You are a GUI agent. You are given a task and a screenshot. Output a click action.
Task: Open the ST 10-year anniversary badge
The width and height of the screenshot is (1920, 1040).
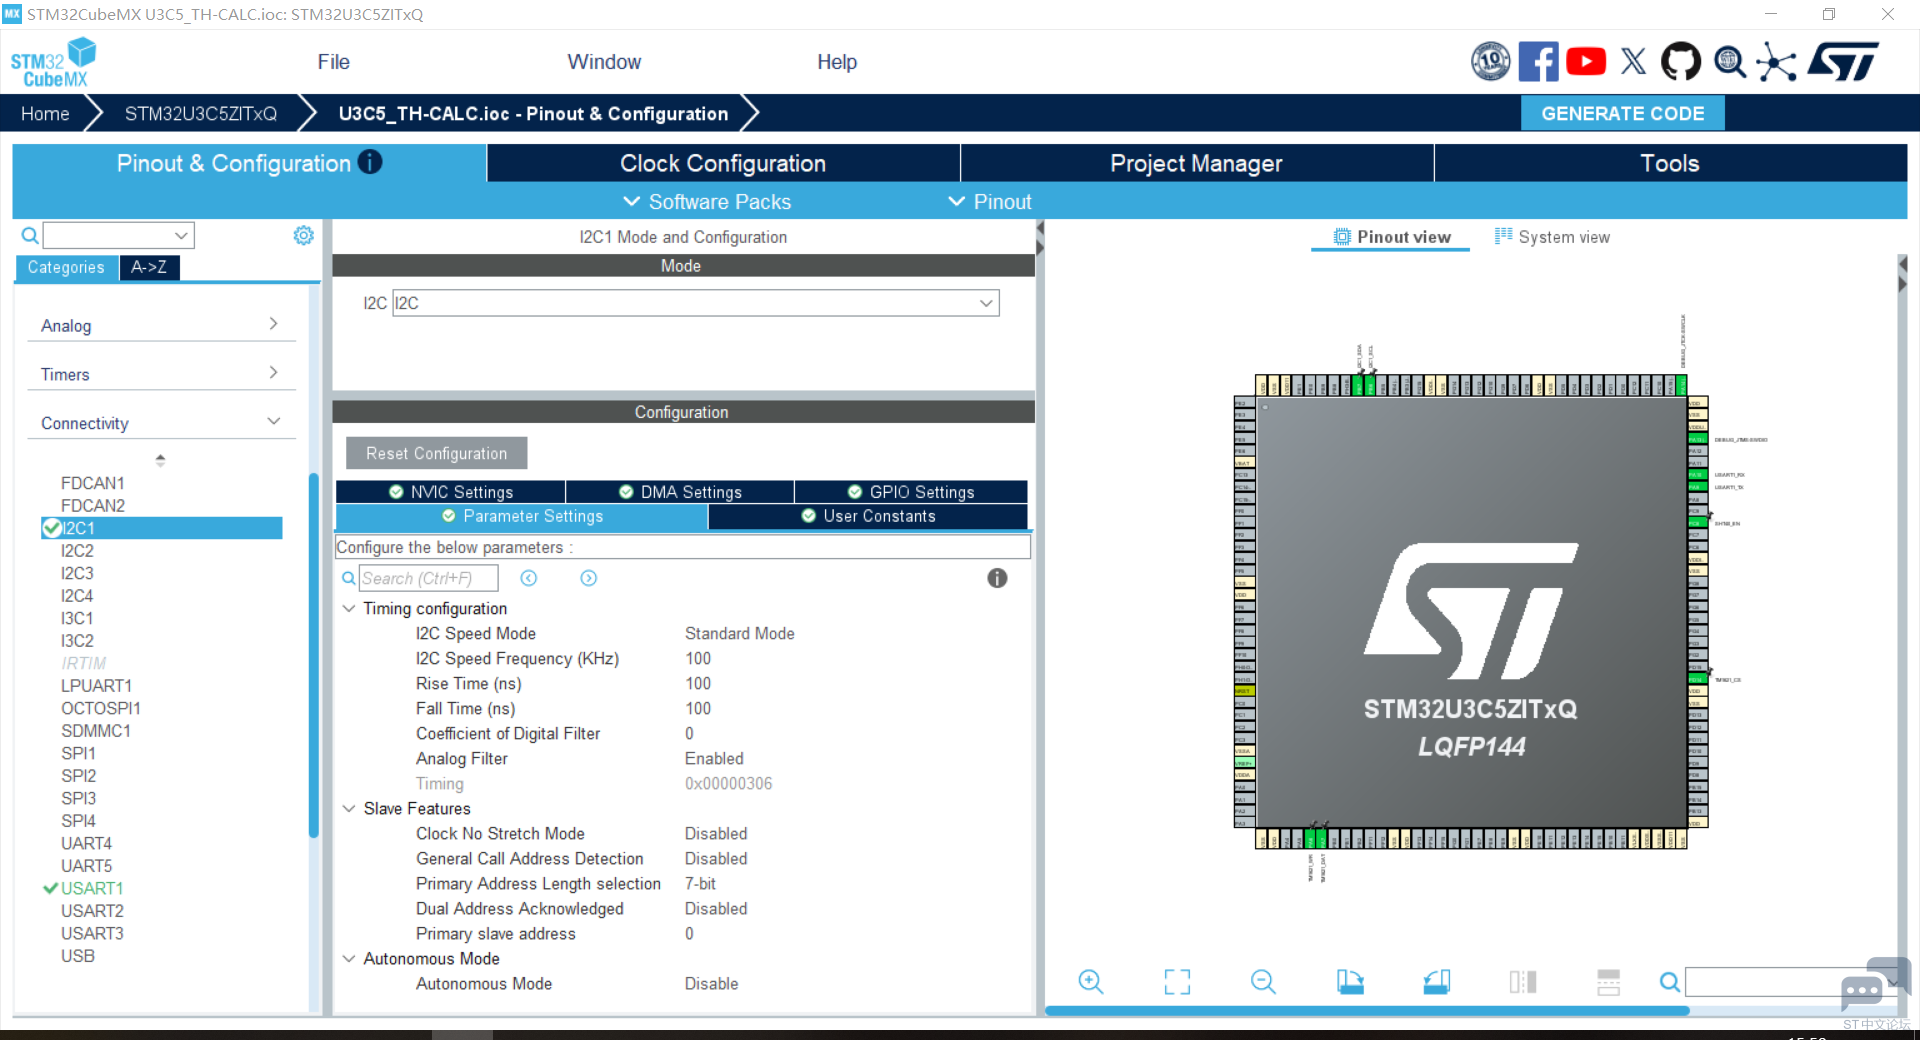(1490, 61)
